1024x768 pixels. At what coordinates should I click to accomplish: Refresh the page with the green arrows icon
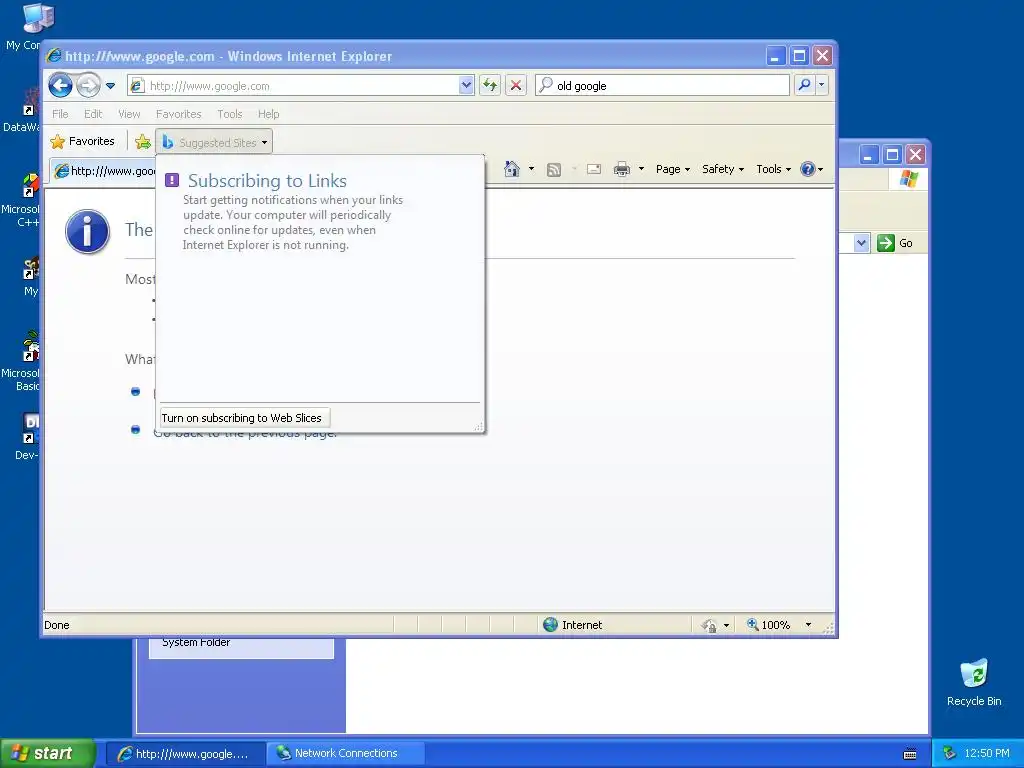tap(490, 85)
